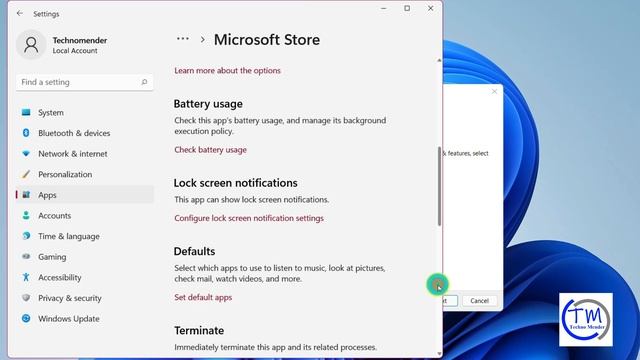Click the System monitor icon

(x=26, y=112)
